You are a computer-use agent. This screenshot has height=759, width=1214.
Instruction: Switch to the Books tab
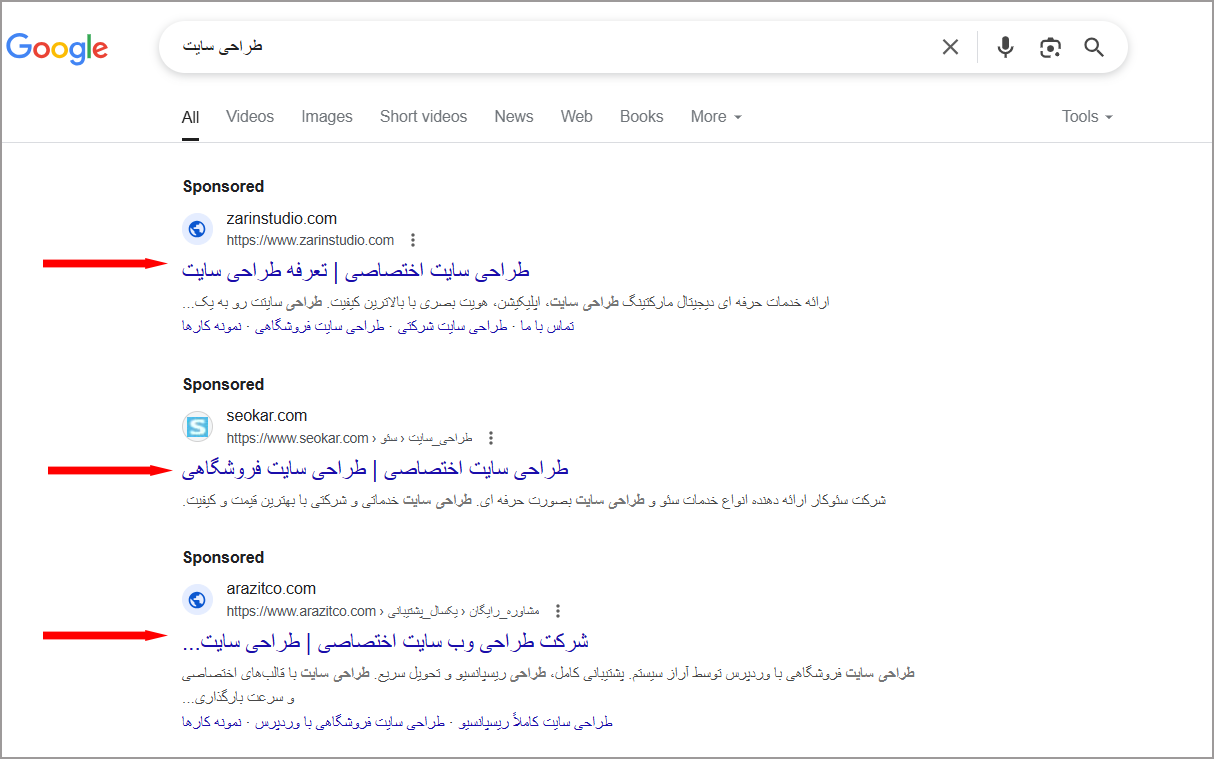click(641, 117)
